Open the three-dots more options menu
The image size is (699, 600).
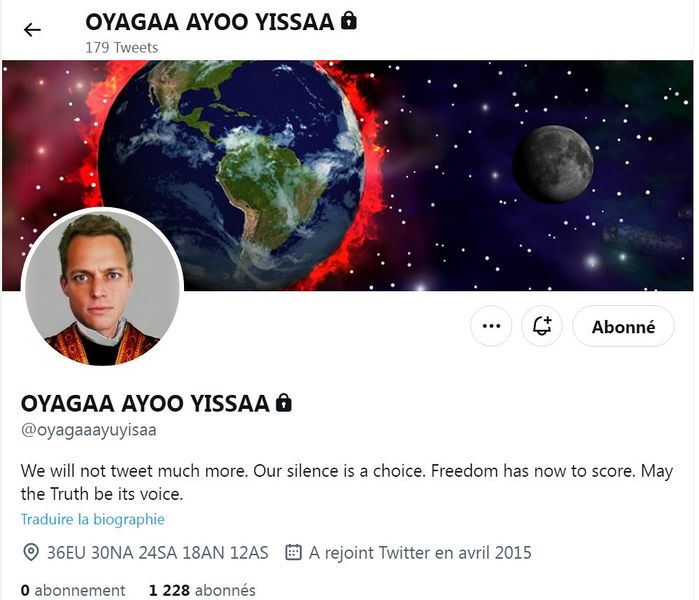(x=491, y=326)
